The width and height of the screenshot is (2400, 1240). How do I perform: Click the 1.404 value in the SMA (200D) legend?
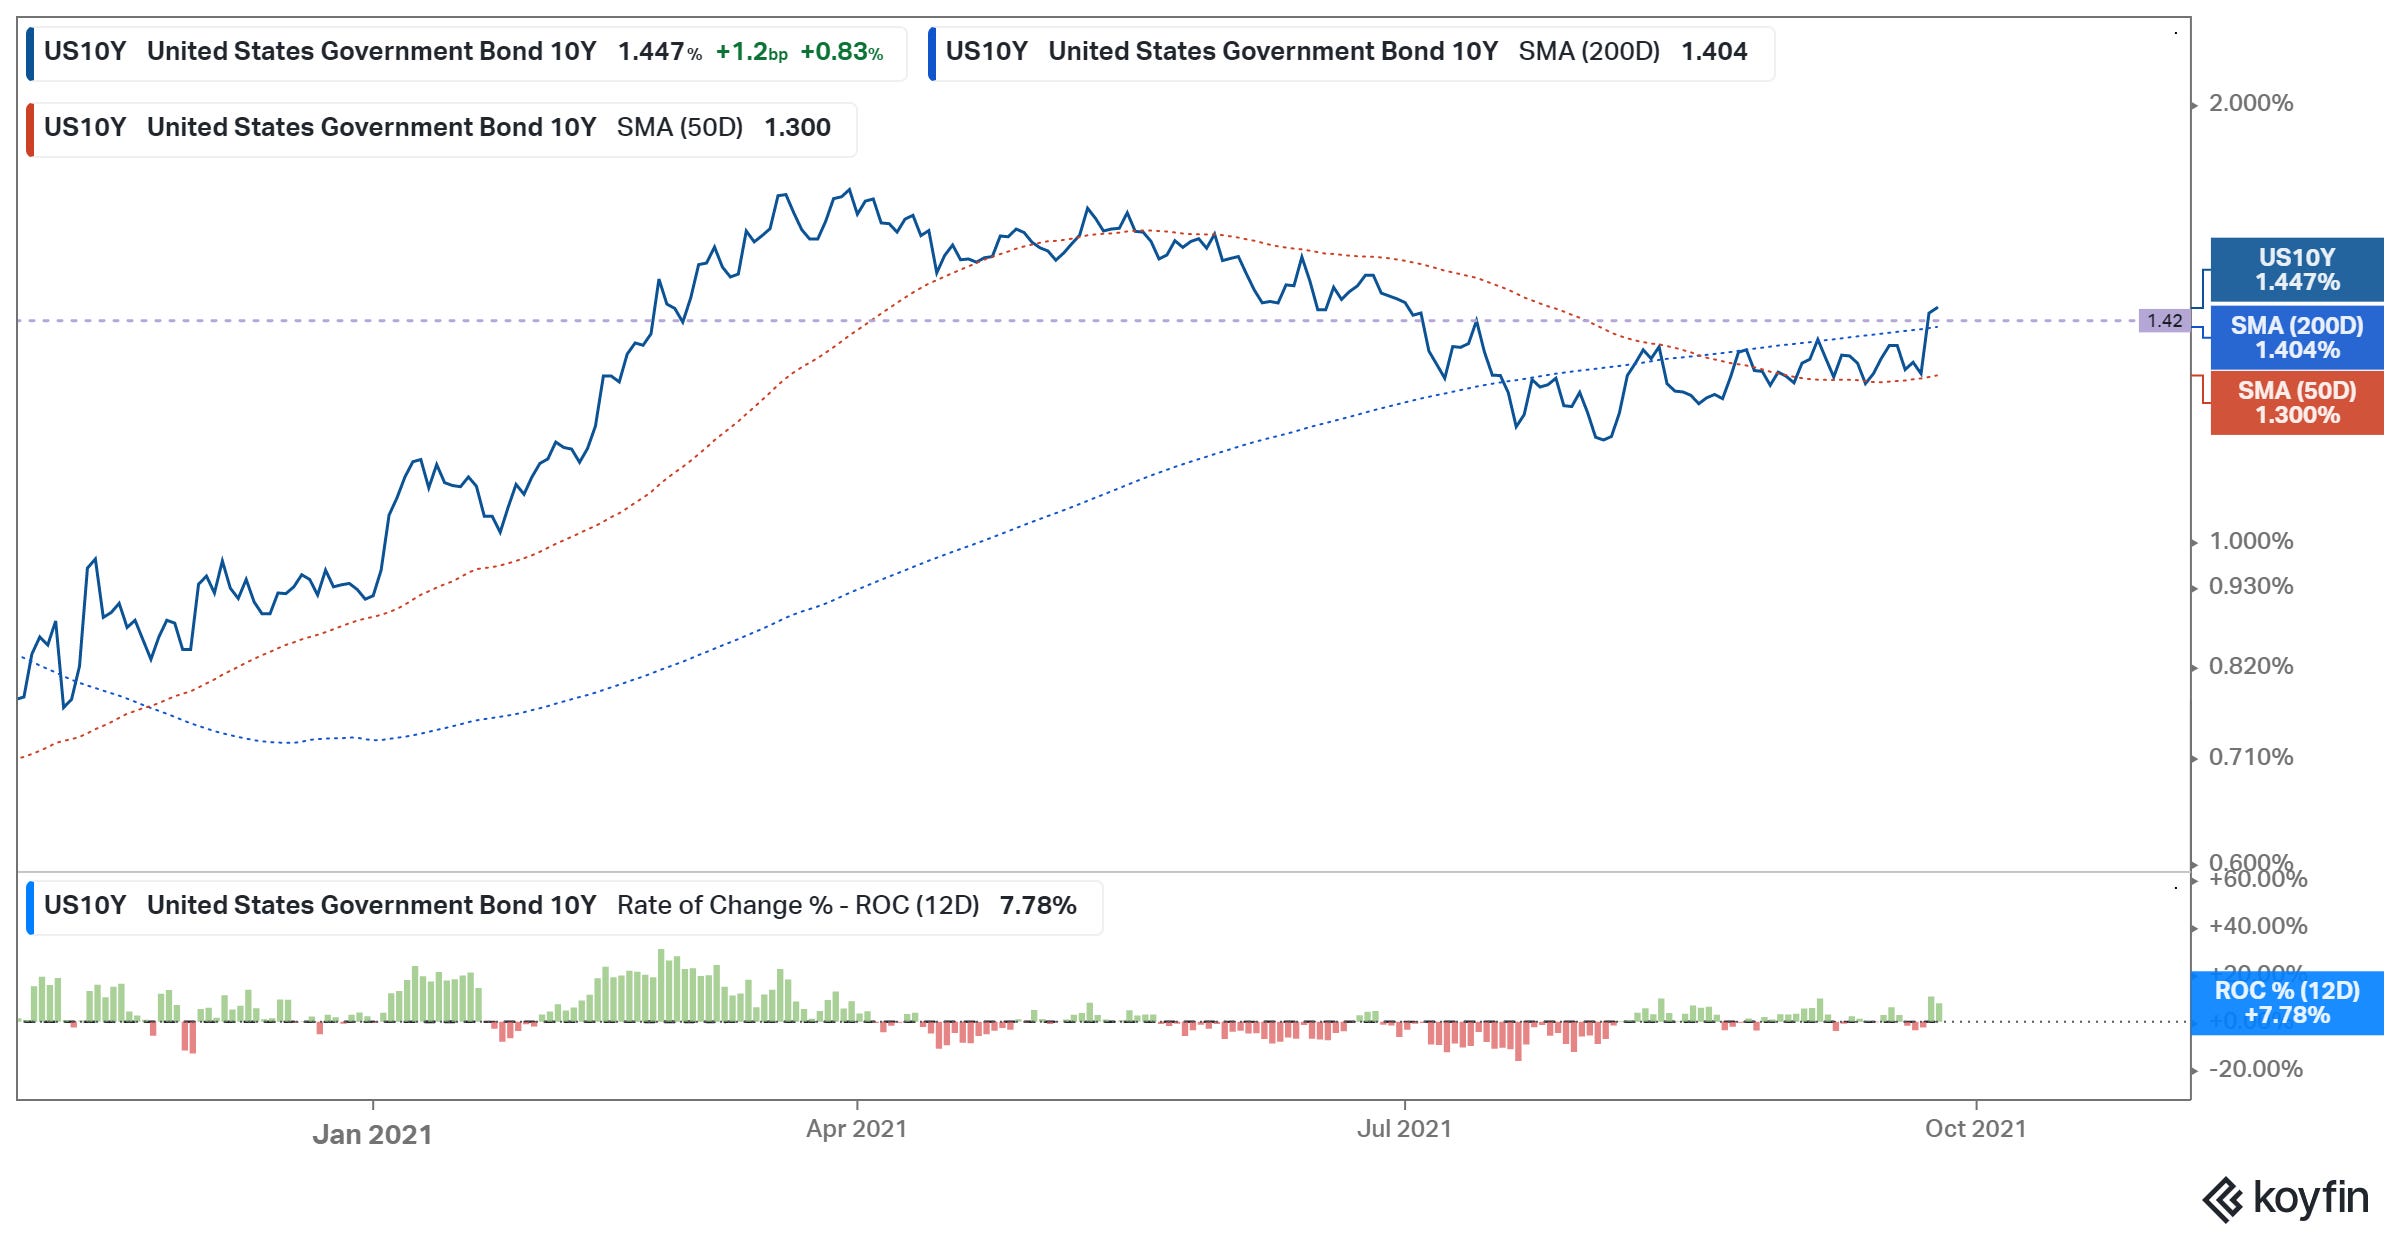tap(1714, 52)
